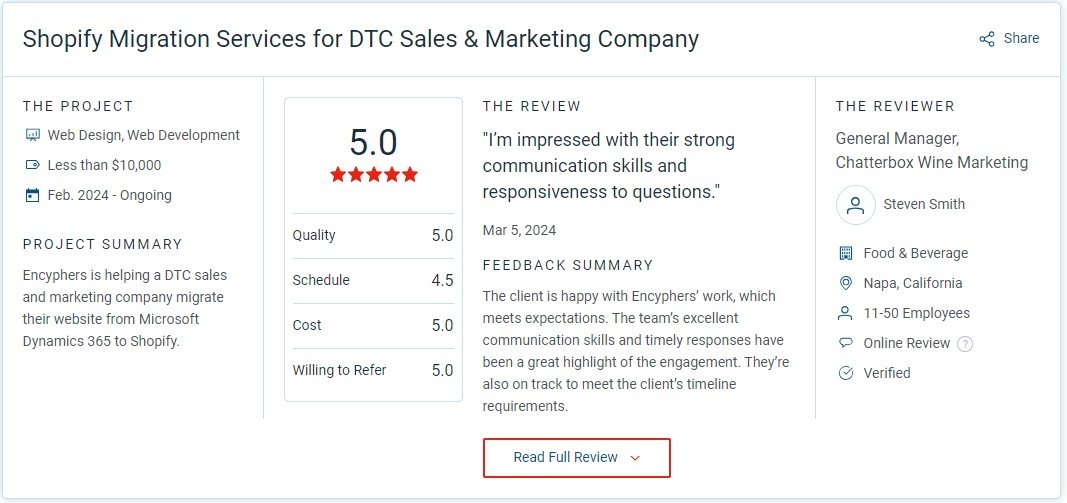
Task: Click the Online Review help question mark
Action: (x=965, y=344)
